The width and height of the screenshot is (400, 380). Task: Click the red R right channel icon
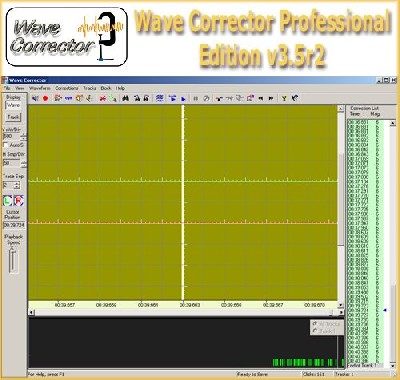19,201
